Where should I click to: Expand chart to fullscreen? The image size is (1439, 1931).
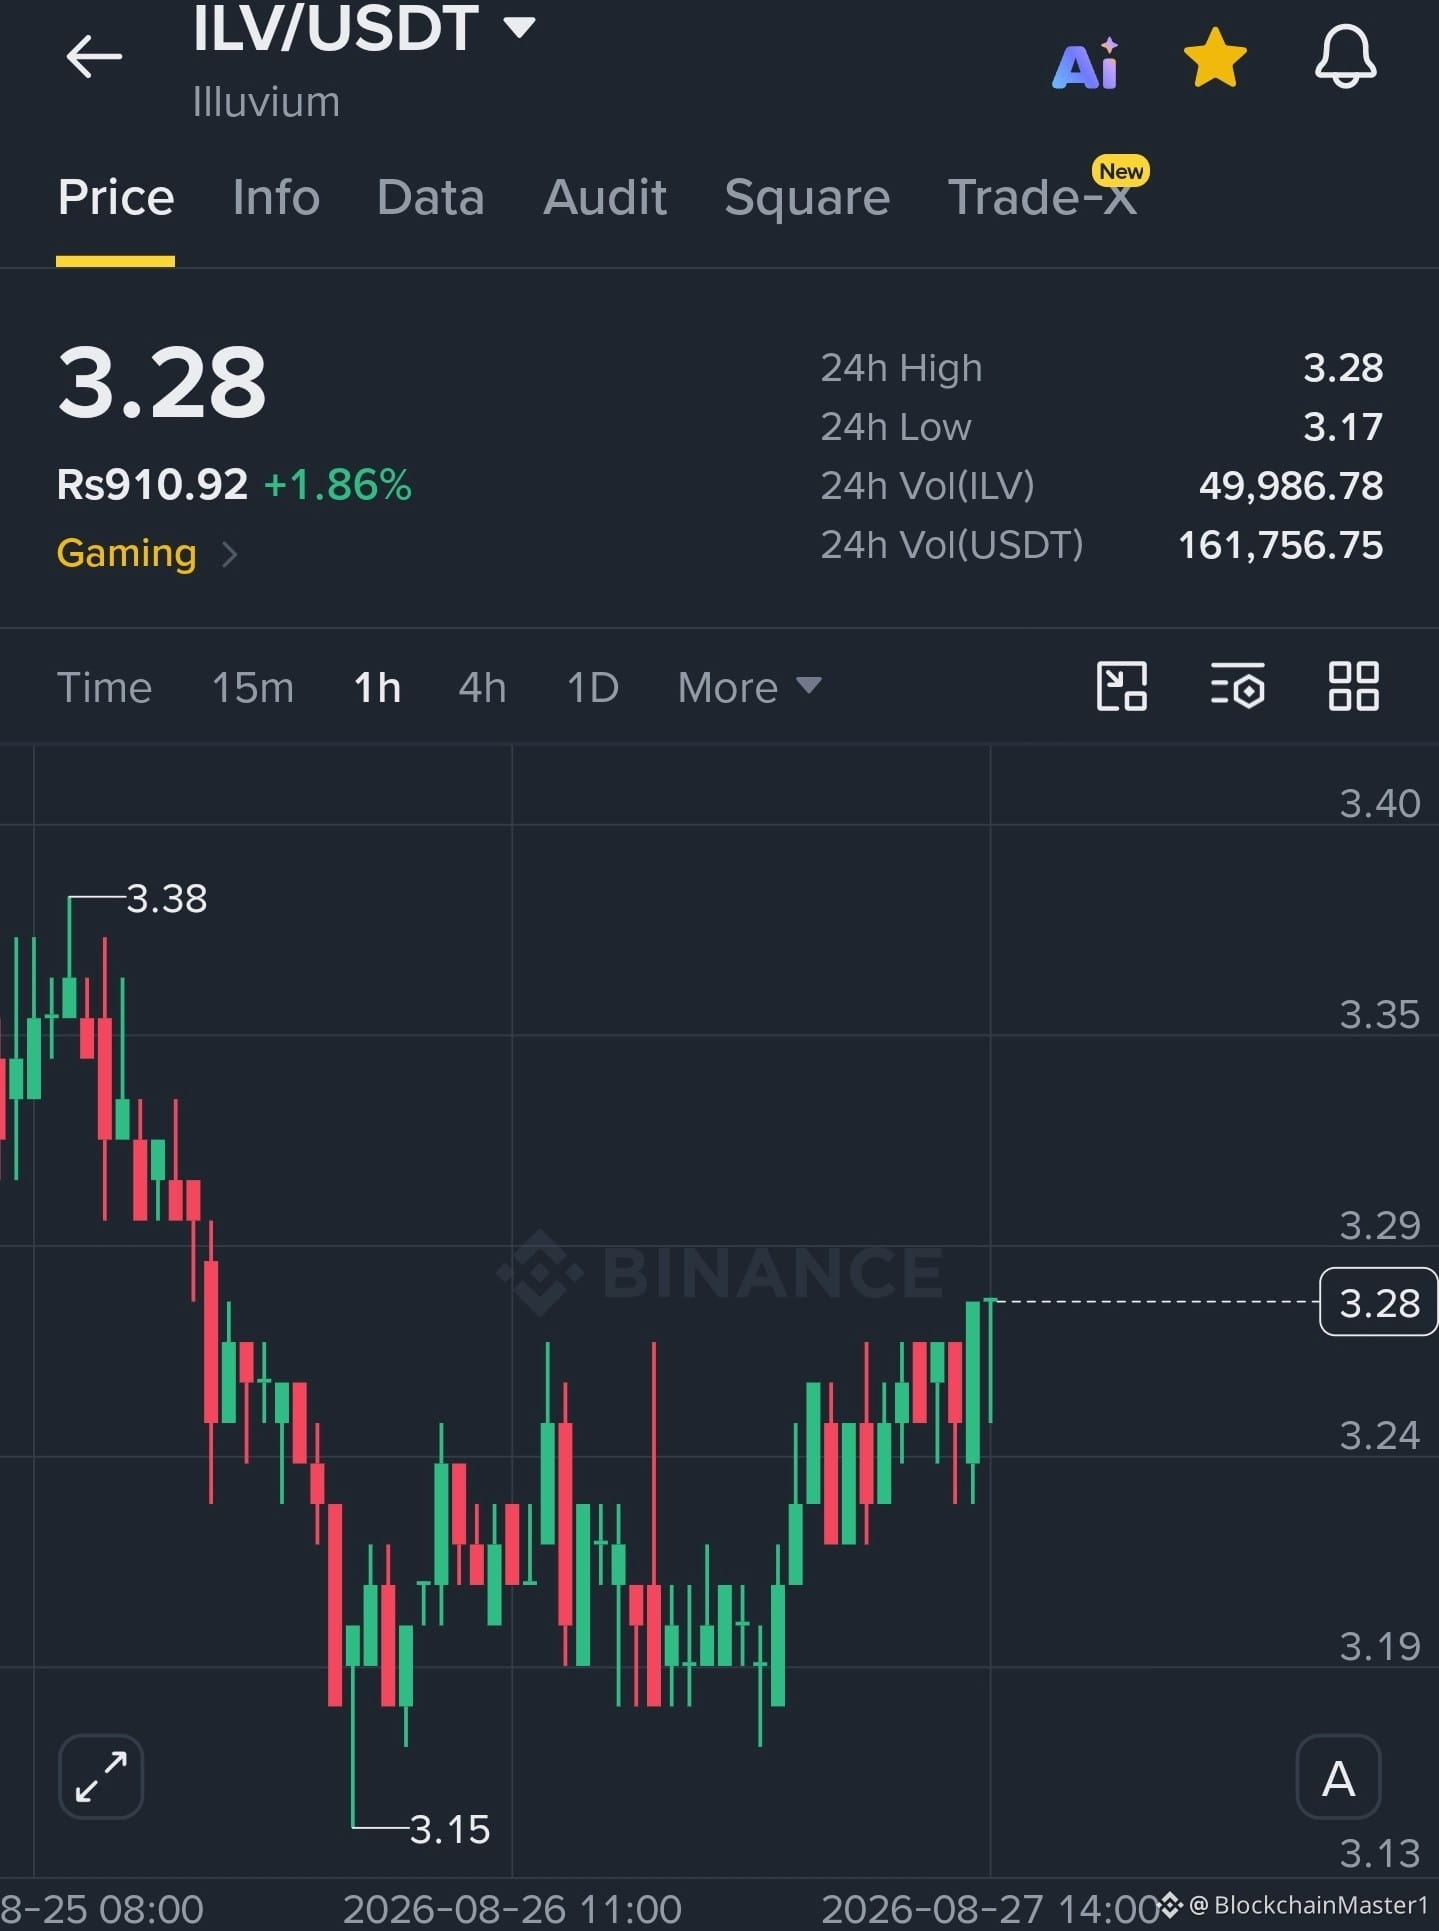coord(101,1777)
